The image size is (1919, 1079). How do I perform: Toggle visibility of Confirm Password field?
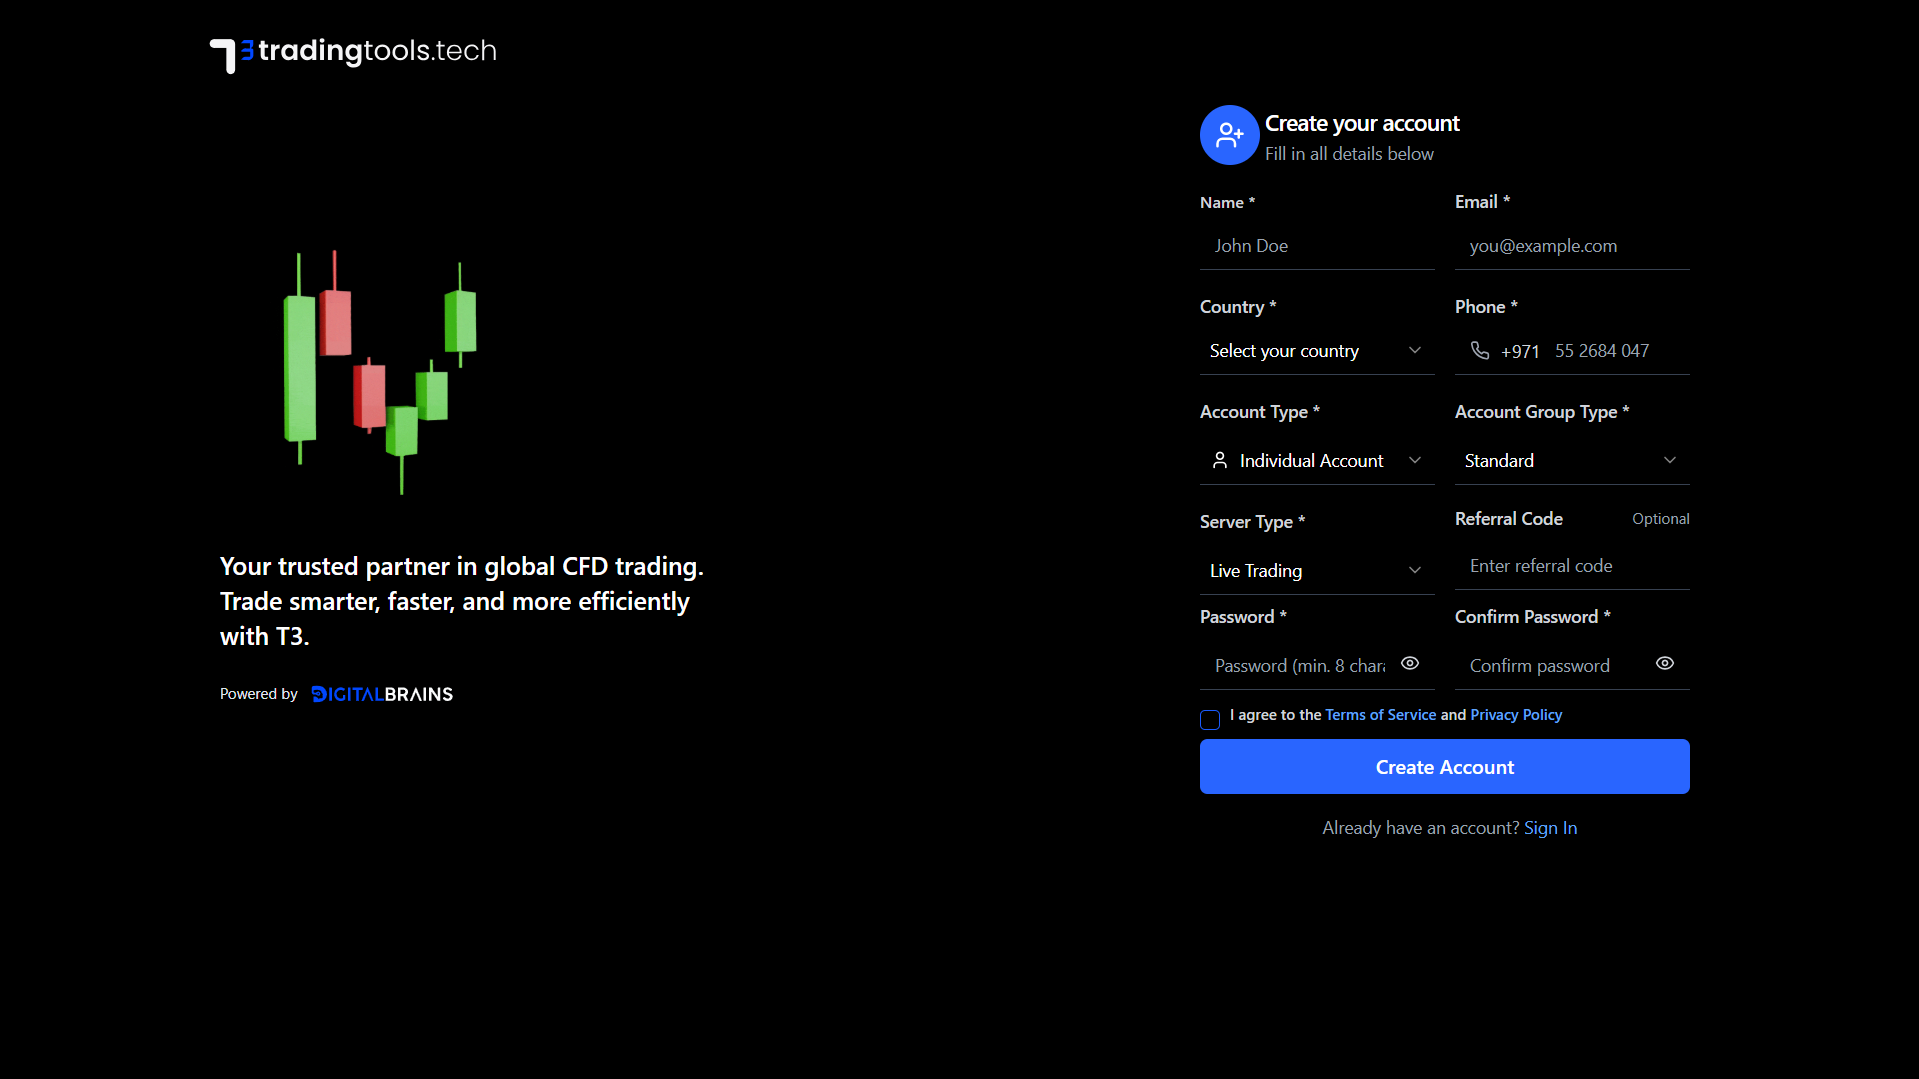[x=1665, y=664]
